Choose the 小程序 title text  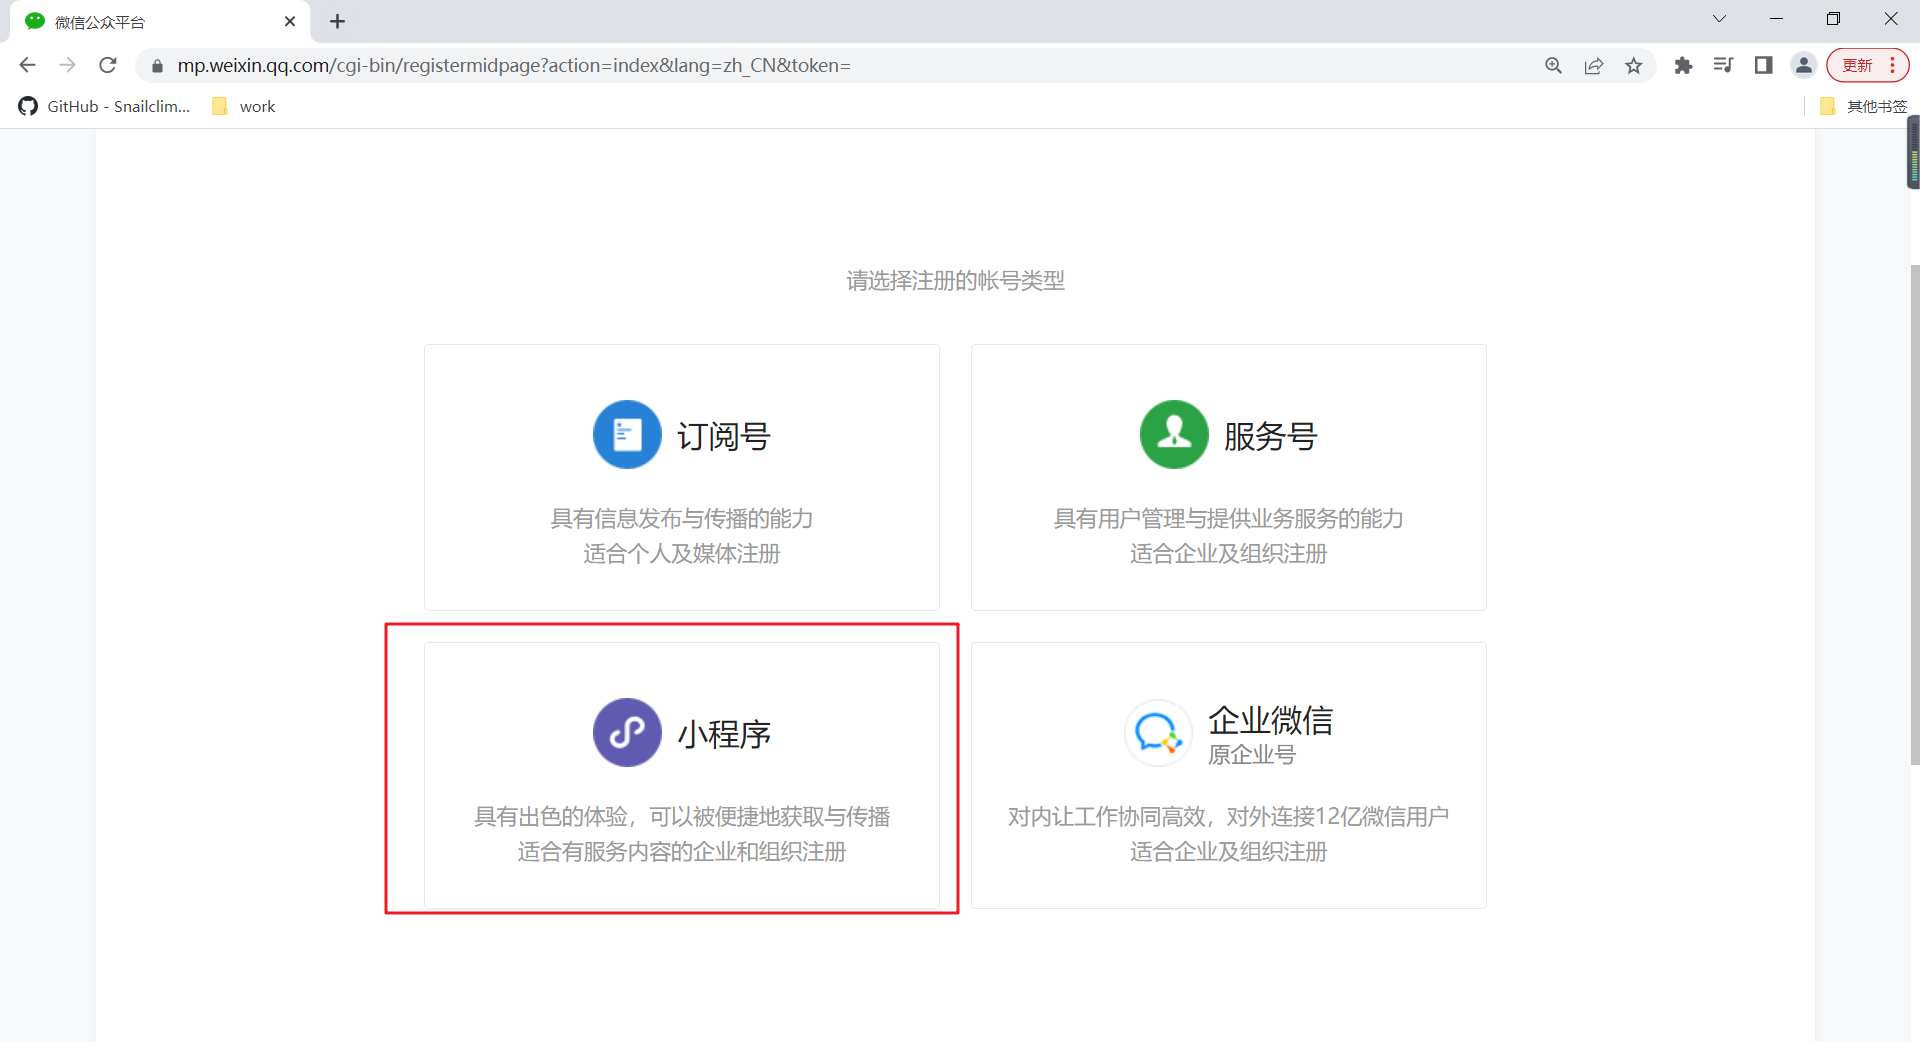click(x=724, y=734)
